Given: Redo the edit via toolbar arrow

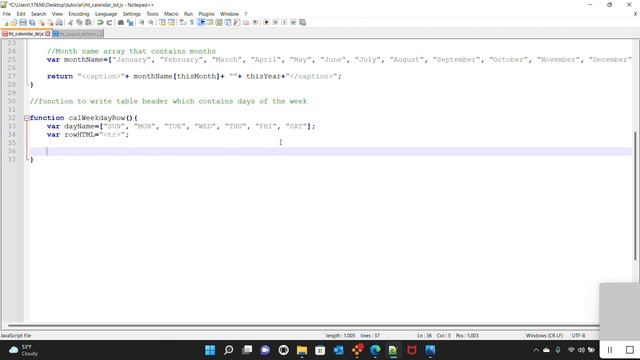Looking at the screenshot, I should click(109, 22).
